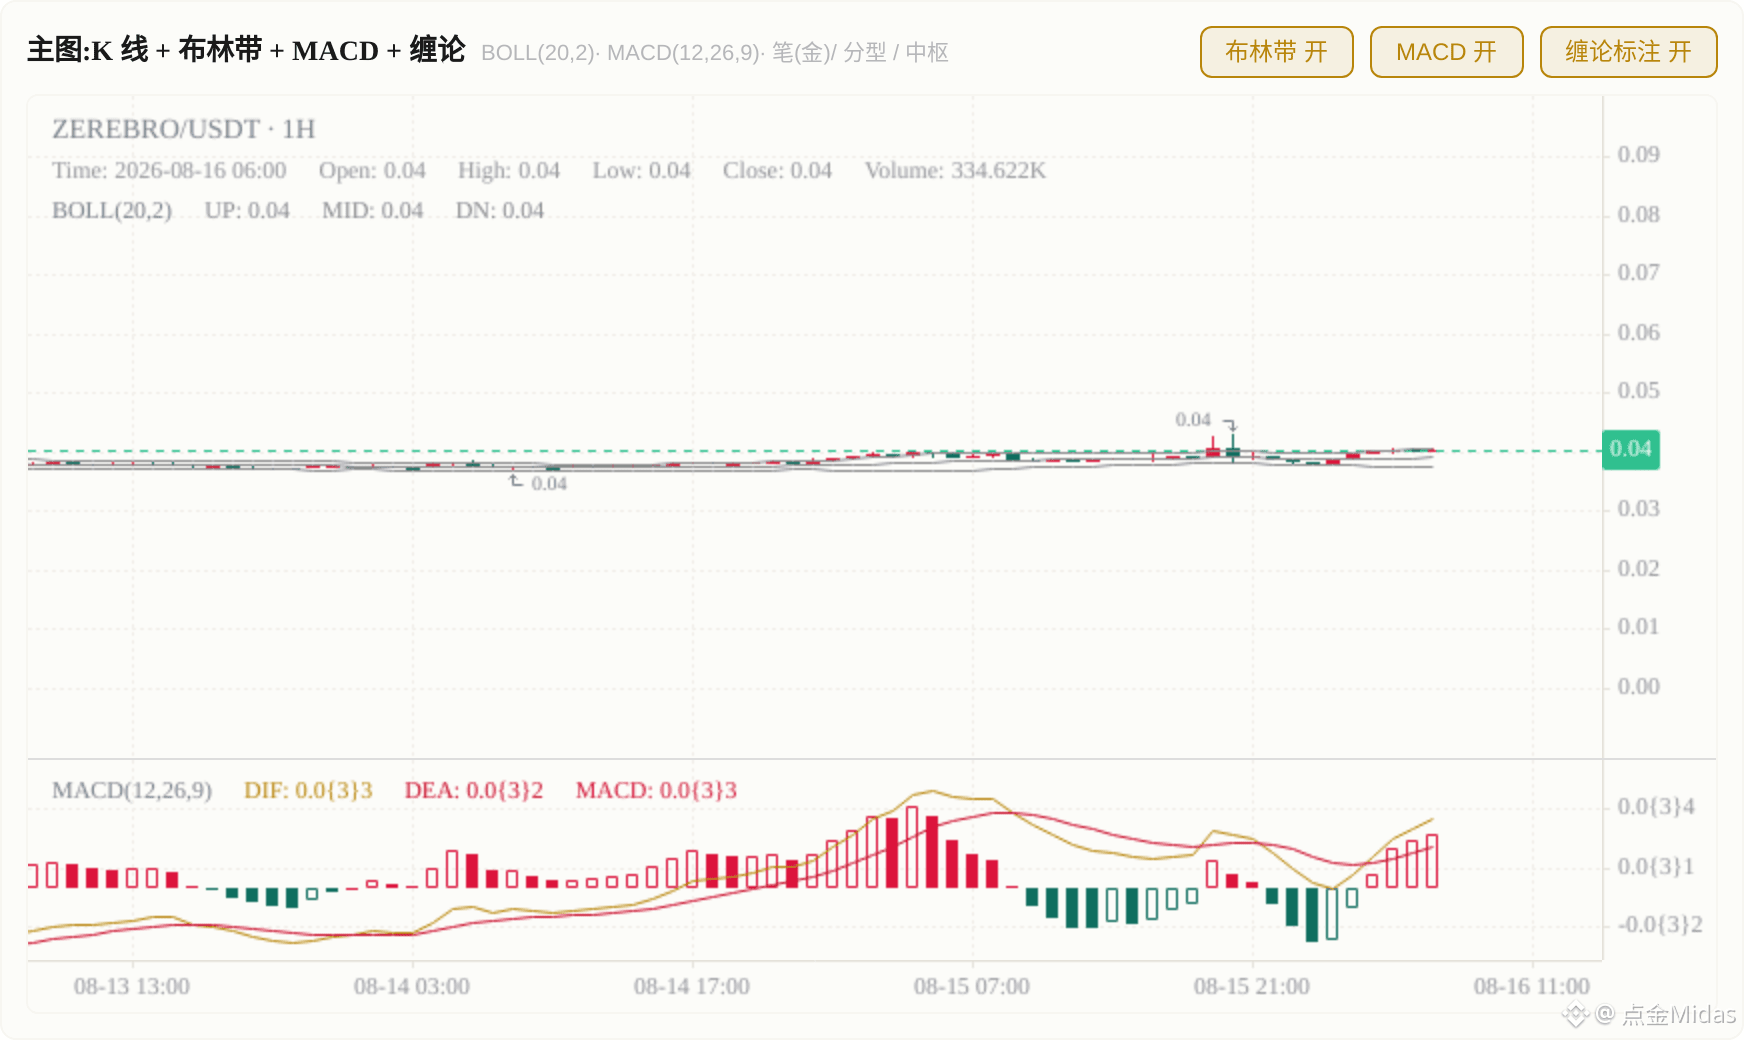1744x1040 pixels.
Task: Click the 0.06 price axis label
Action: 1638,333
